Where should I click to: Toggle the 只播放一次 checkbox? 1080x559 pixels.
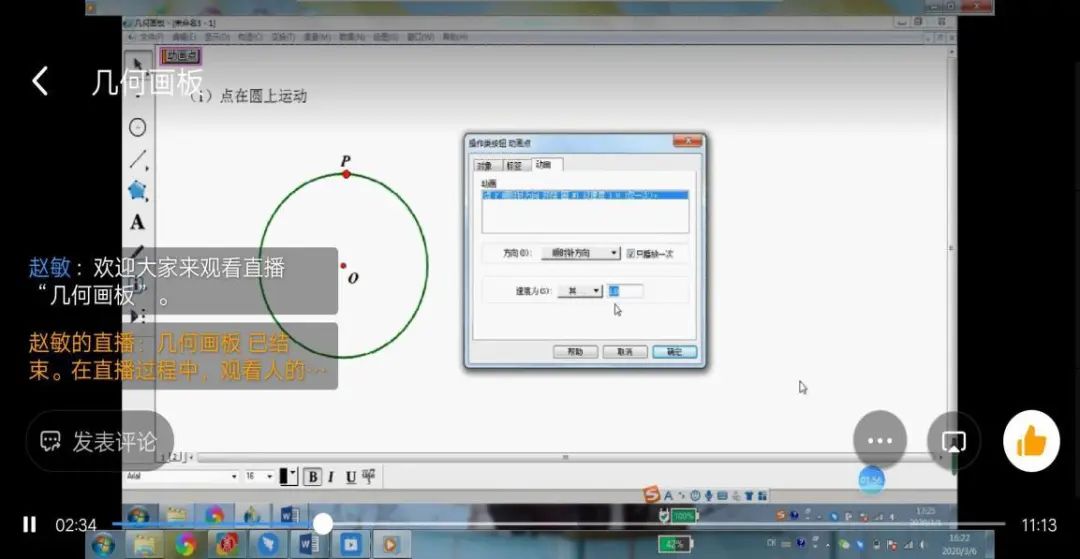630,254
